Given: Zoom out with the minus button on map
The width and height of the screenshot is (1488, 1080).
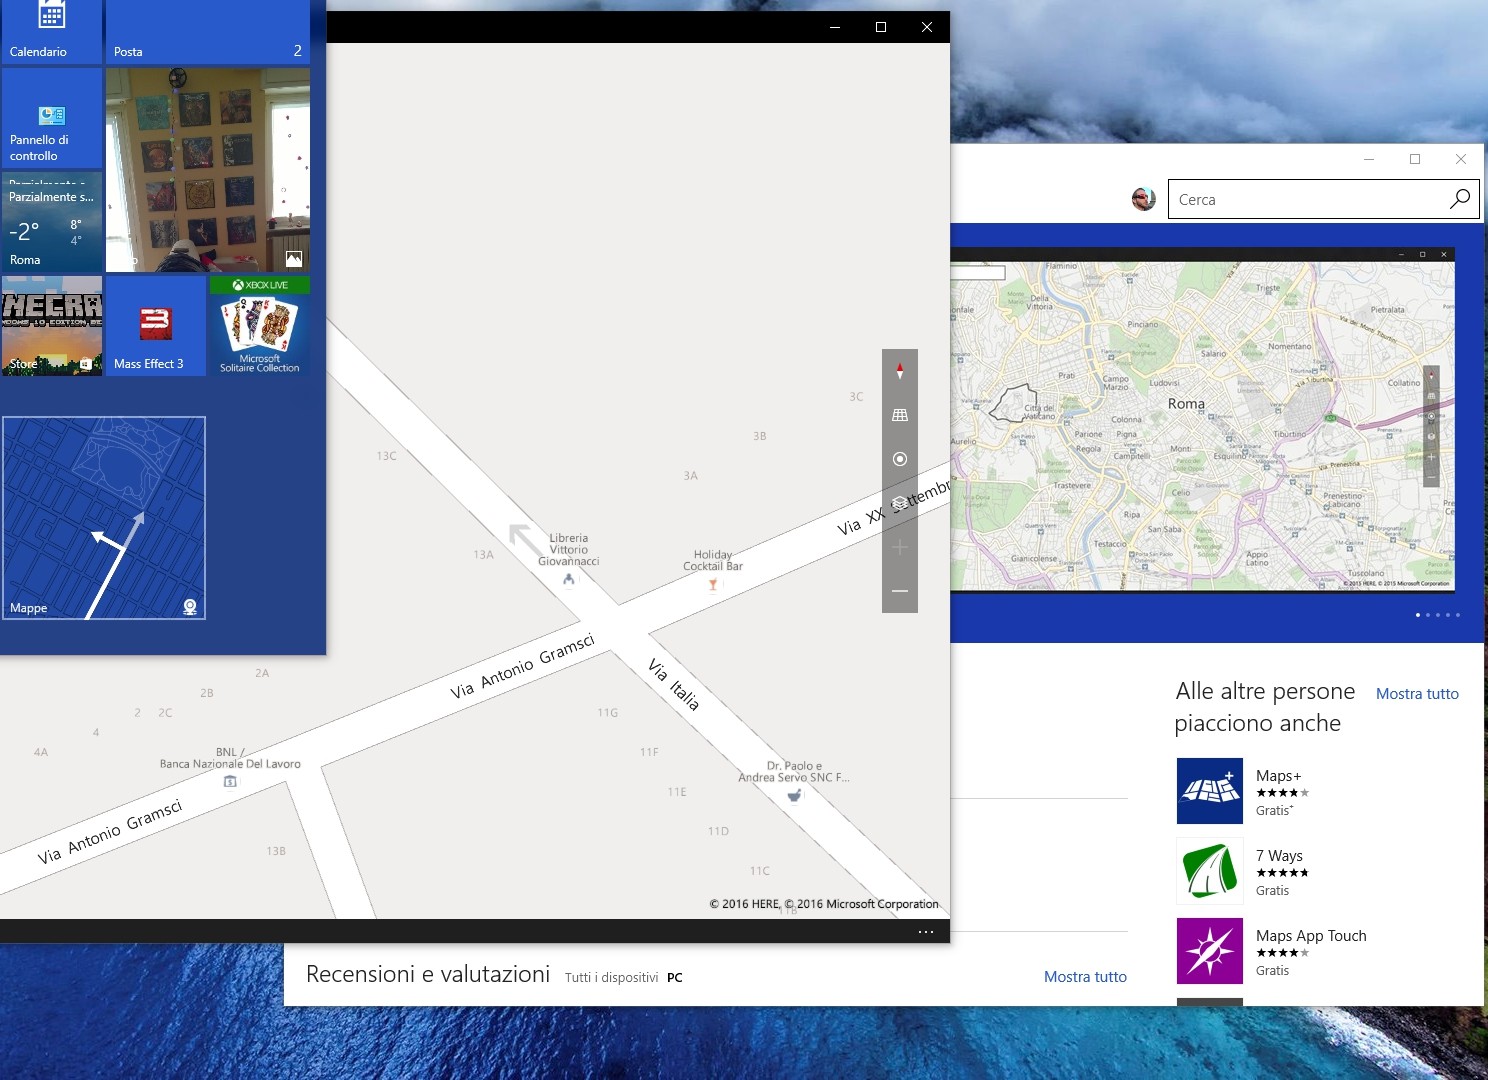Looking at the screenshot, I should point(899,591).
